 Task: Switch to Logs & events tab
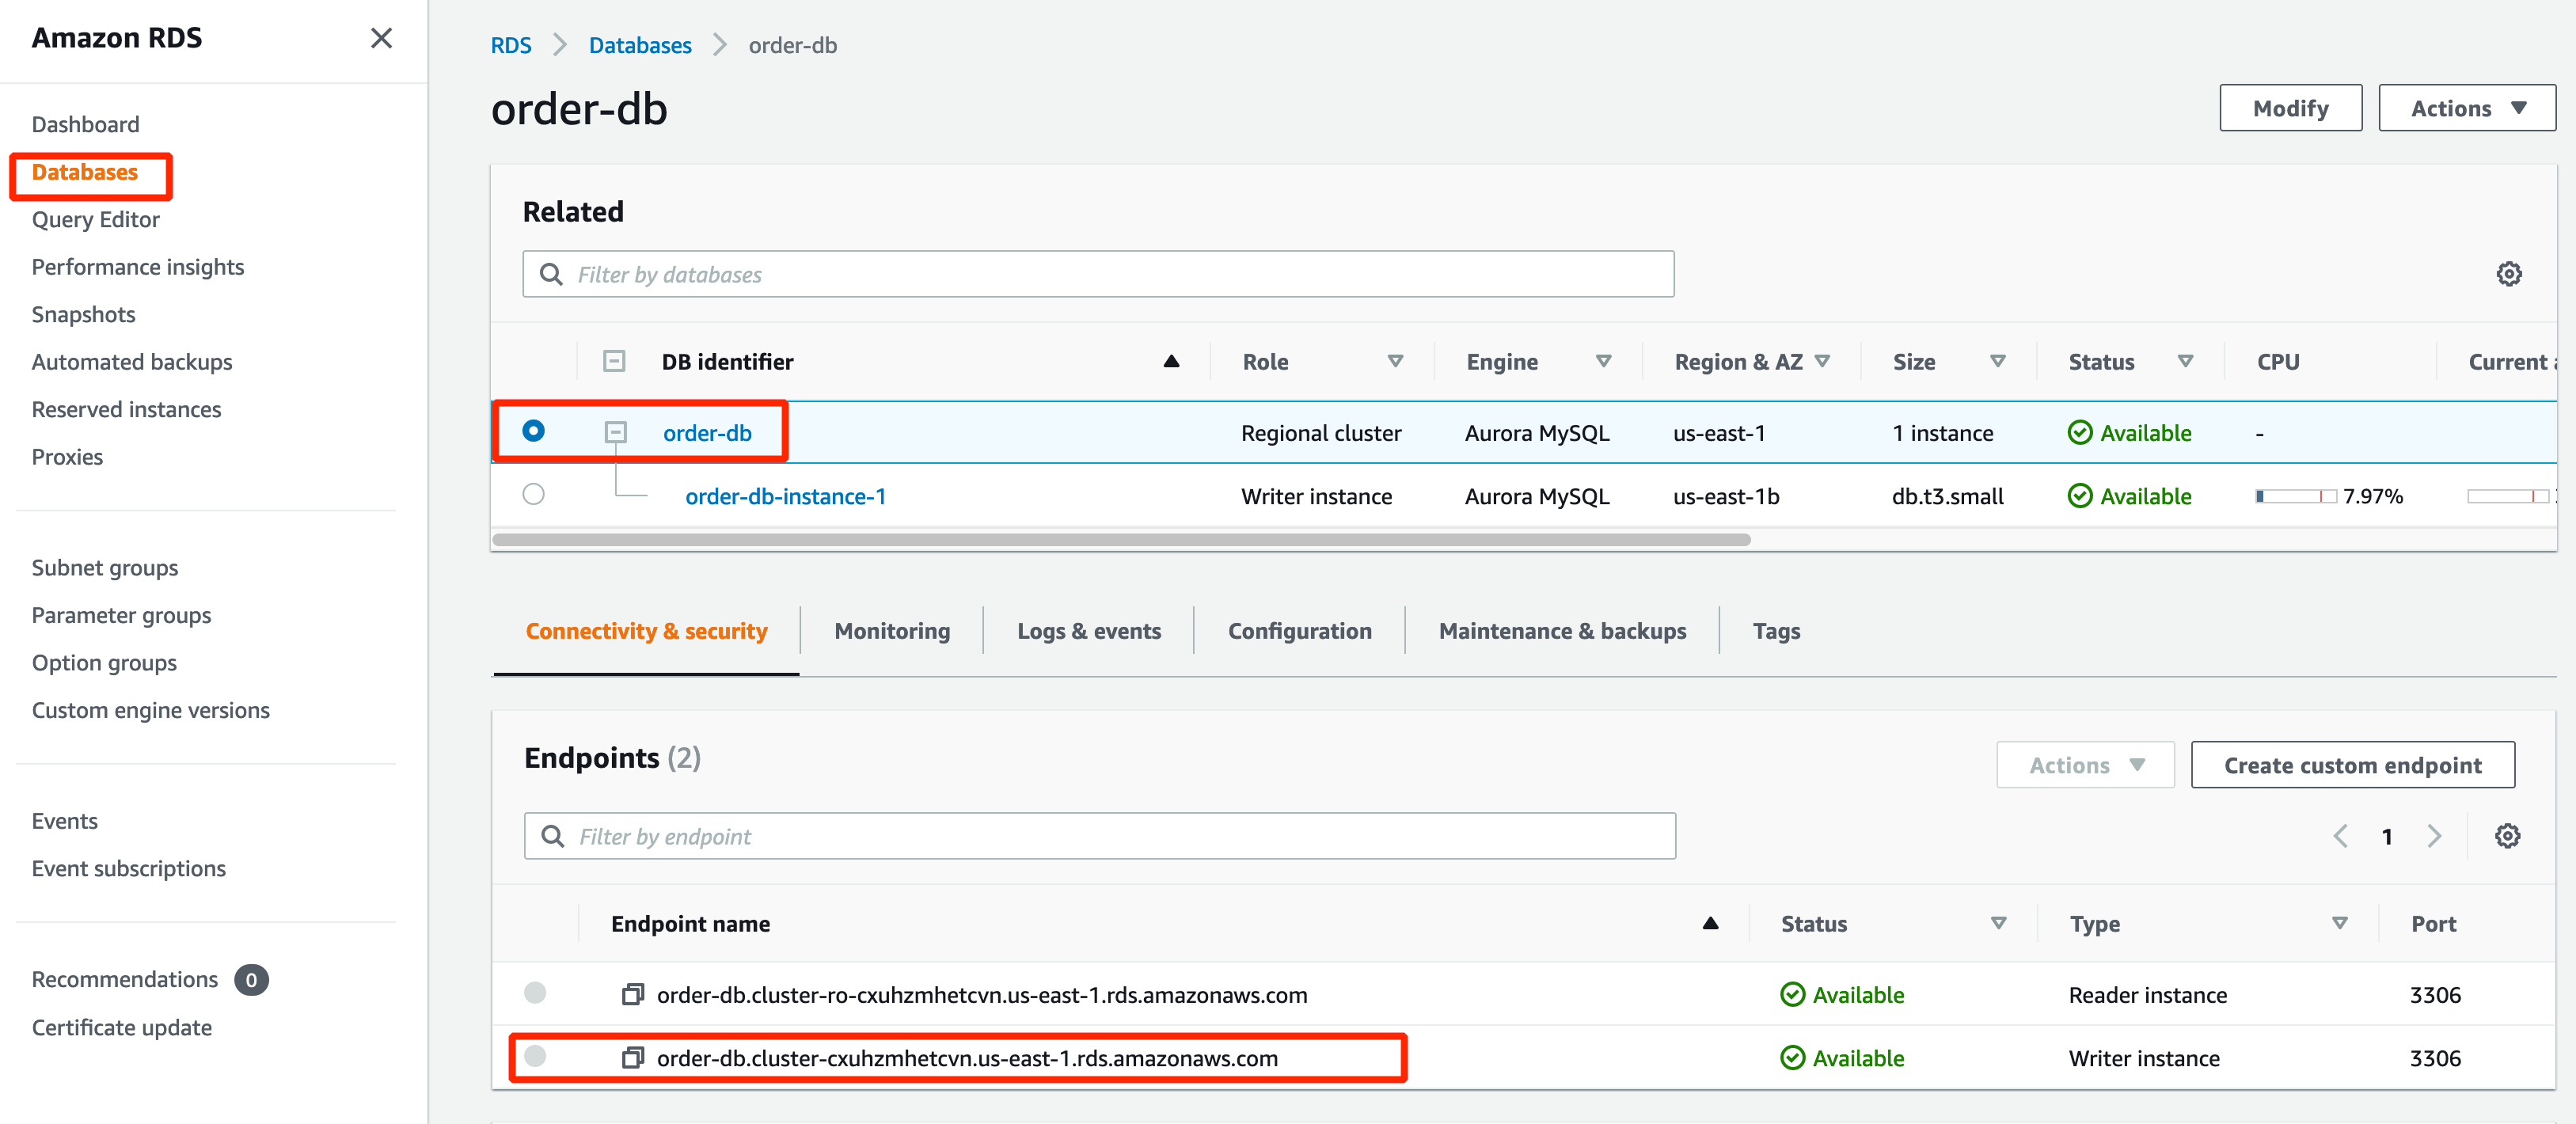point(1088,631)
